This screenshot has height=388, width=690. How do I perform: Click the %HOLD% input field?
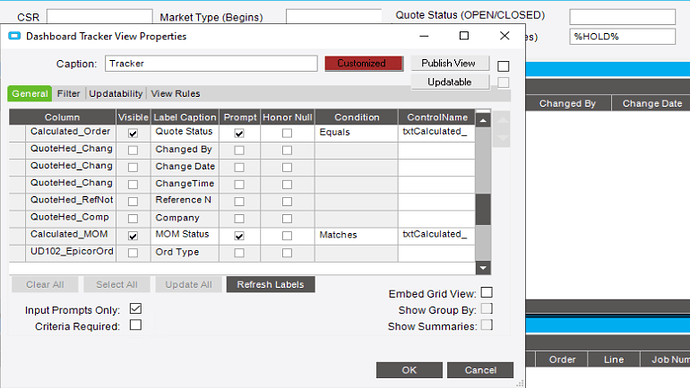[x=622, y=37]
